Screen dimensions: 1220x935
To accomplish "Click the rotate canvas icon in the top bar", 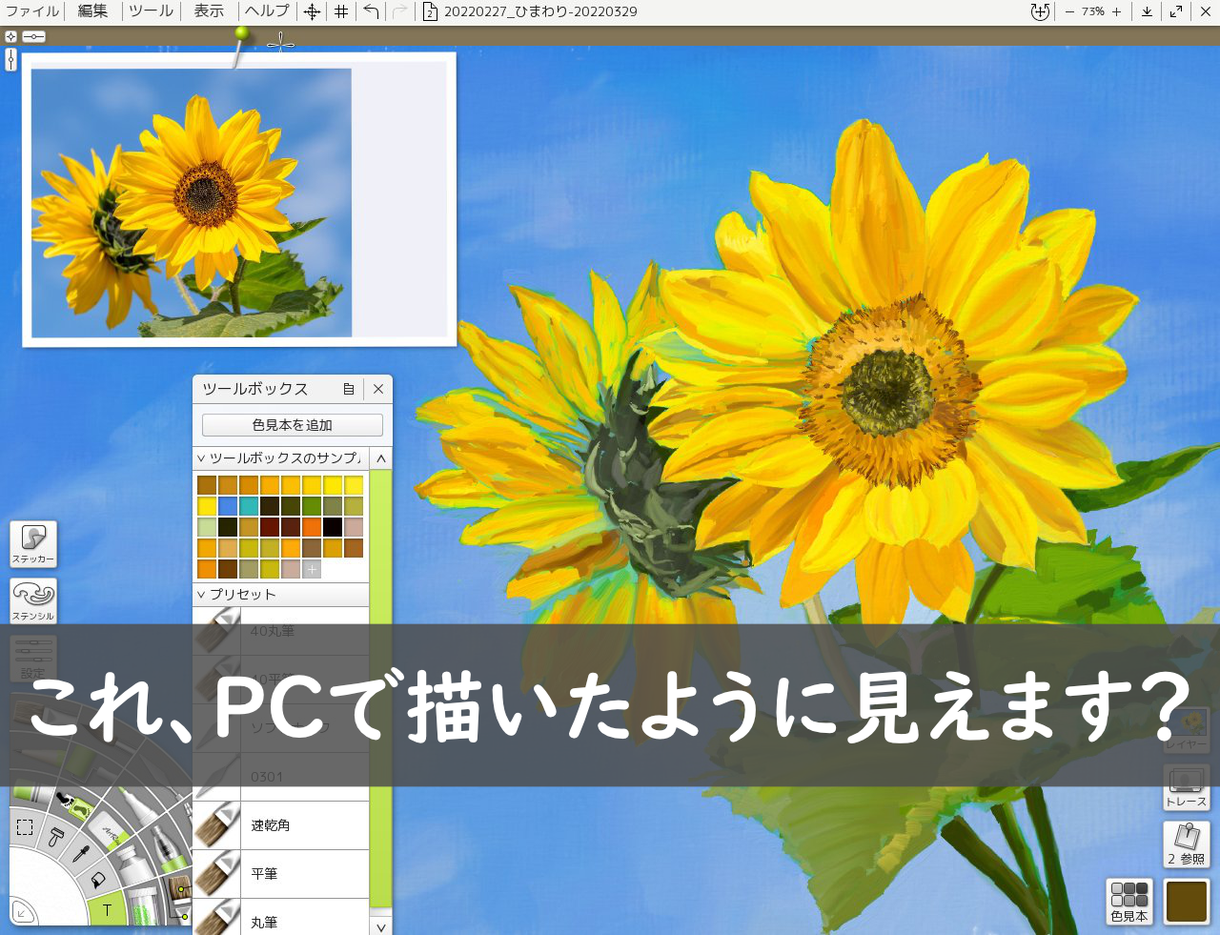I will (x=1040, y=12).
